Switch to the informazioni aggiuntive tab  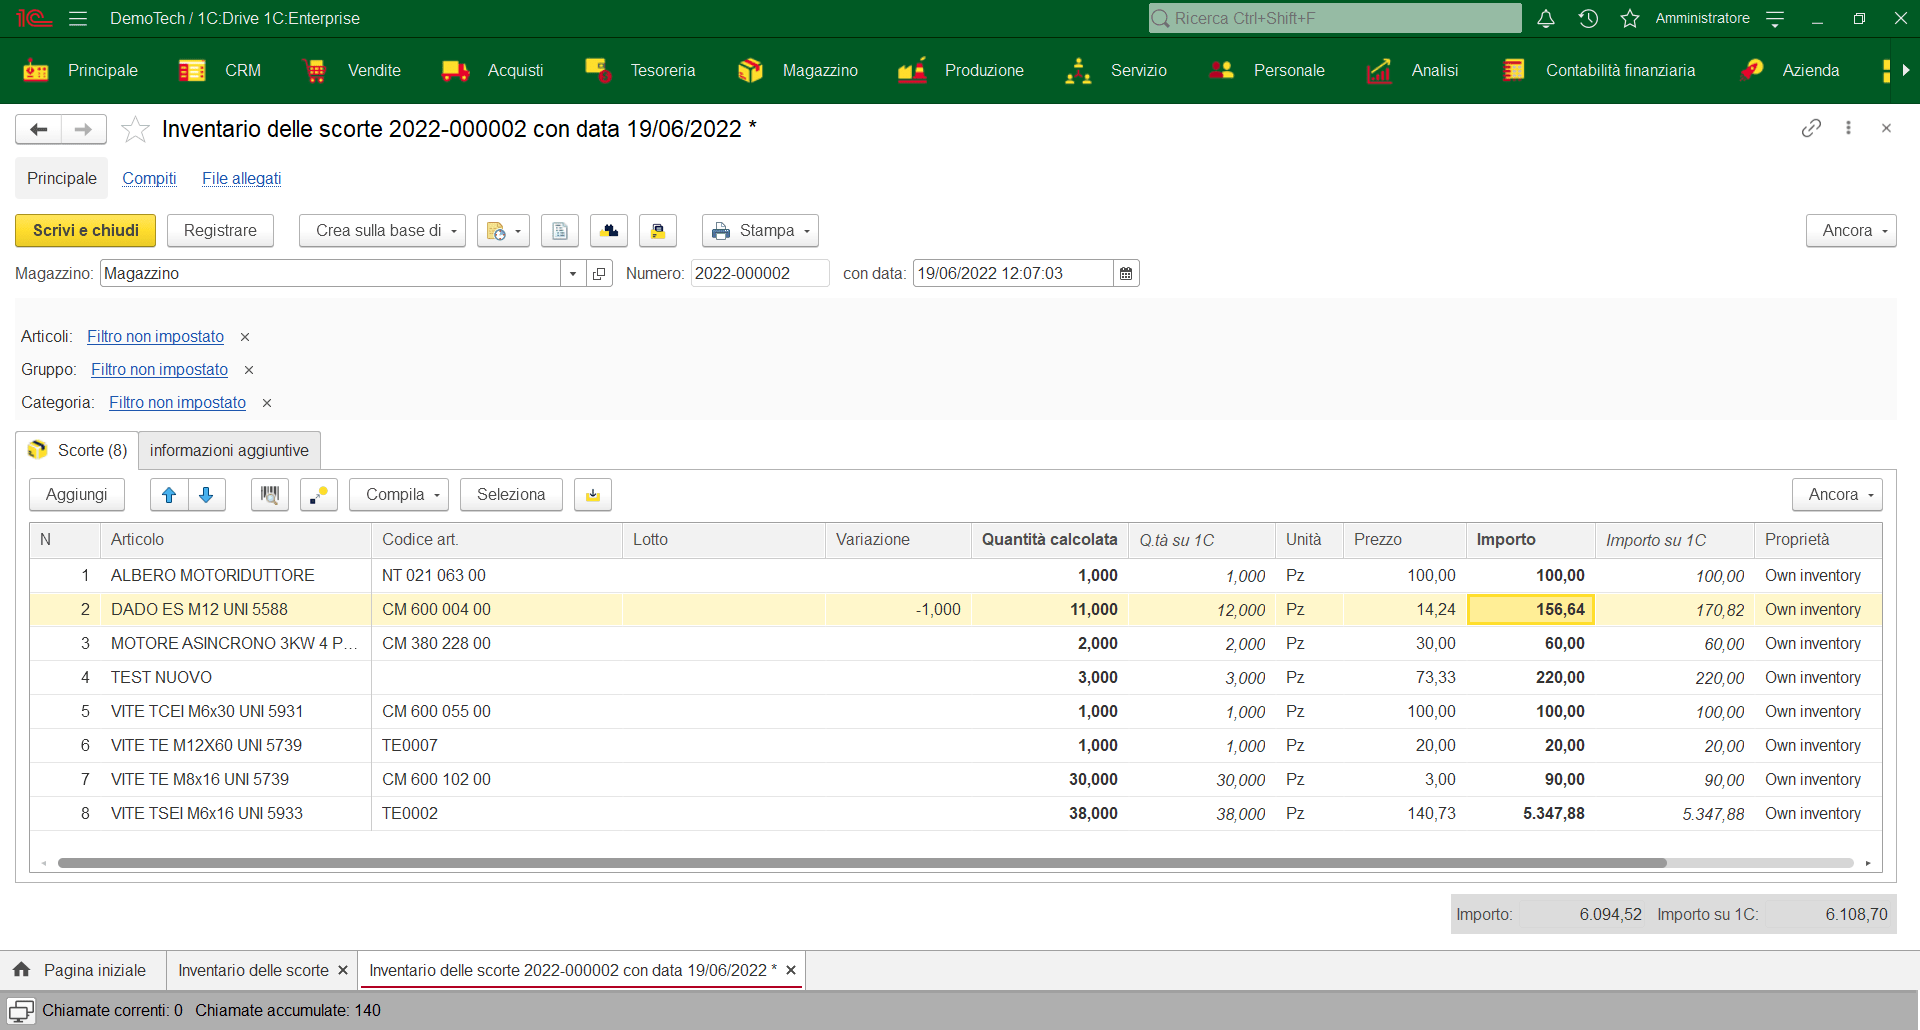229,451
